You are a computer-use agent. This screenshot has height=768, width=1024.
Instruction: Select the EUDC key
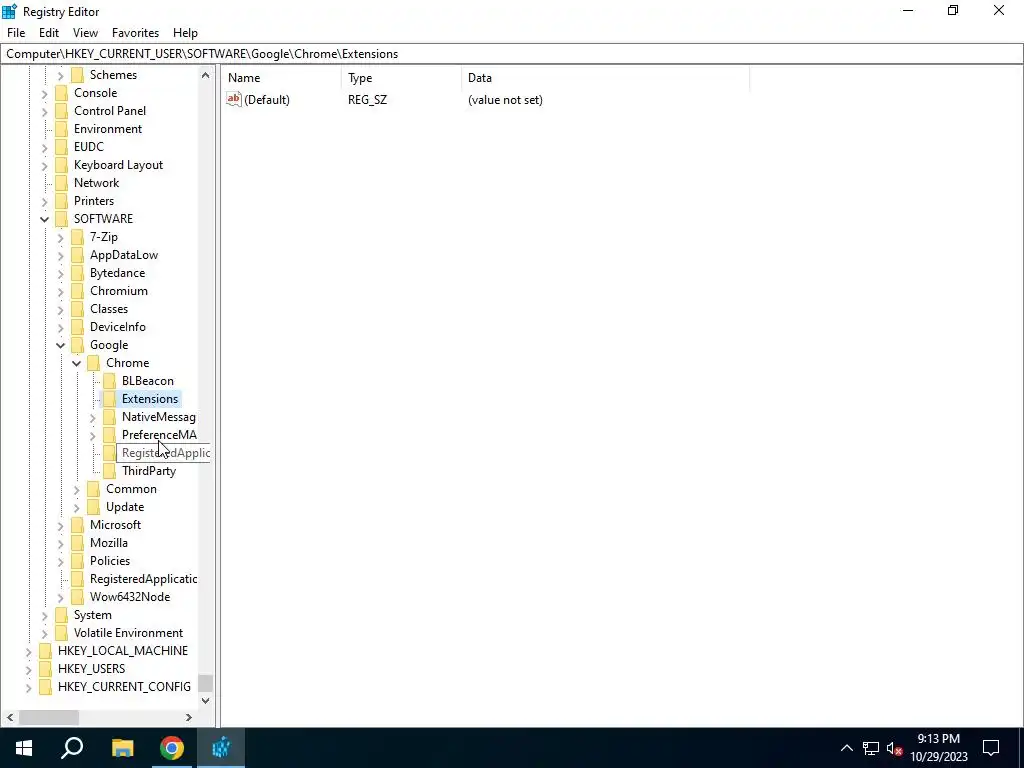pos(89,147)
